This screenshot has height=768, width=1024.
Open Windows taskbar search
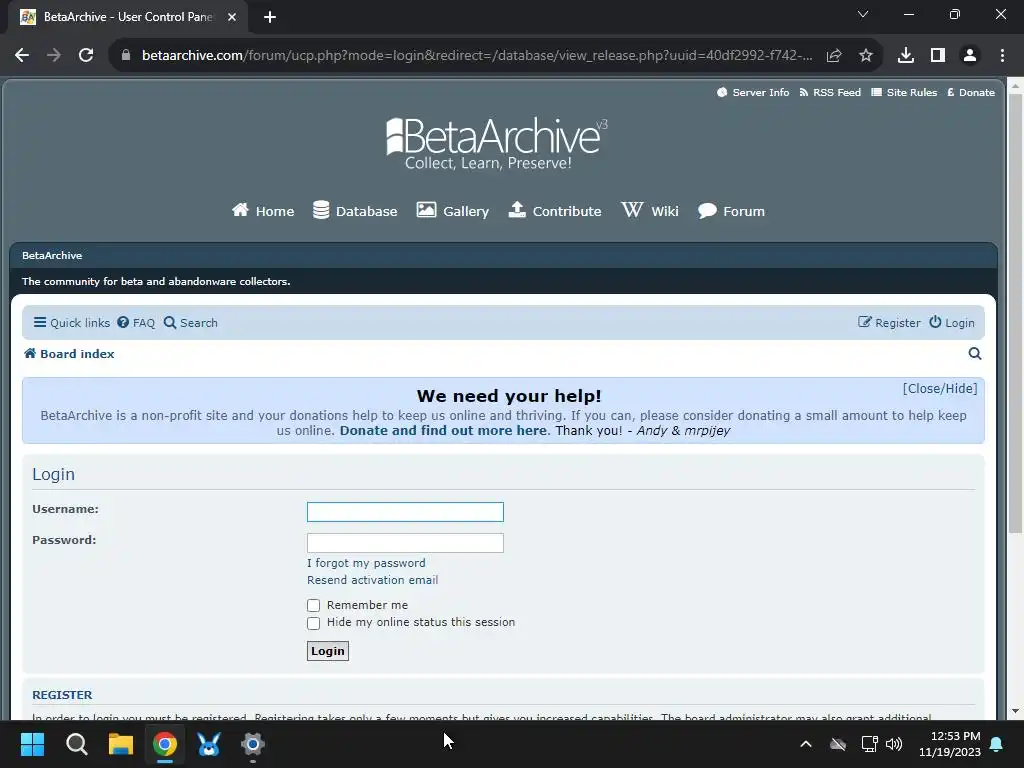[x=77, y=744]
